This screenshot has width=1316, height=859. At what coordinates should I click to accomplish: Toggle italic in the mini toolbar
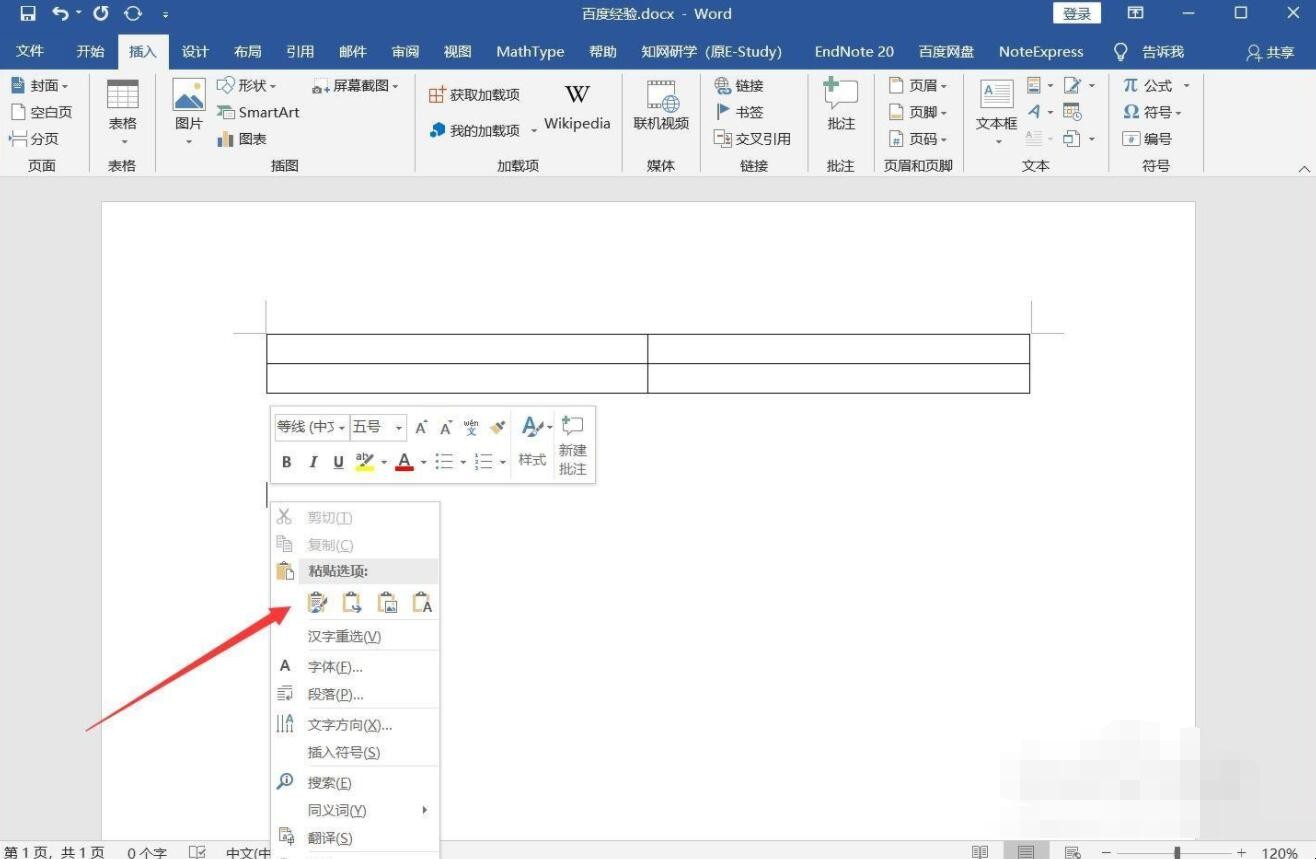click(312, 461)
